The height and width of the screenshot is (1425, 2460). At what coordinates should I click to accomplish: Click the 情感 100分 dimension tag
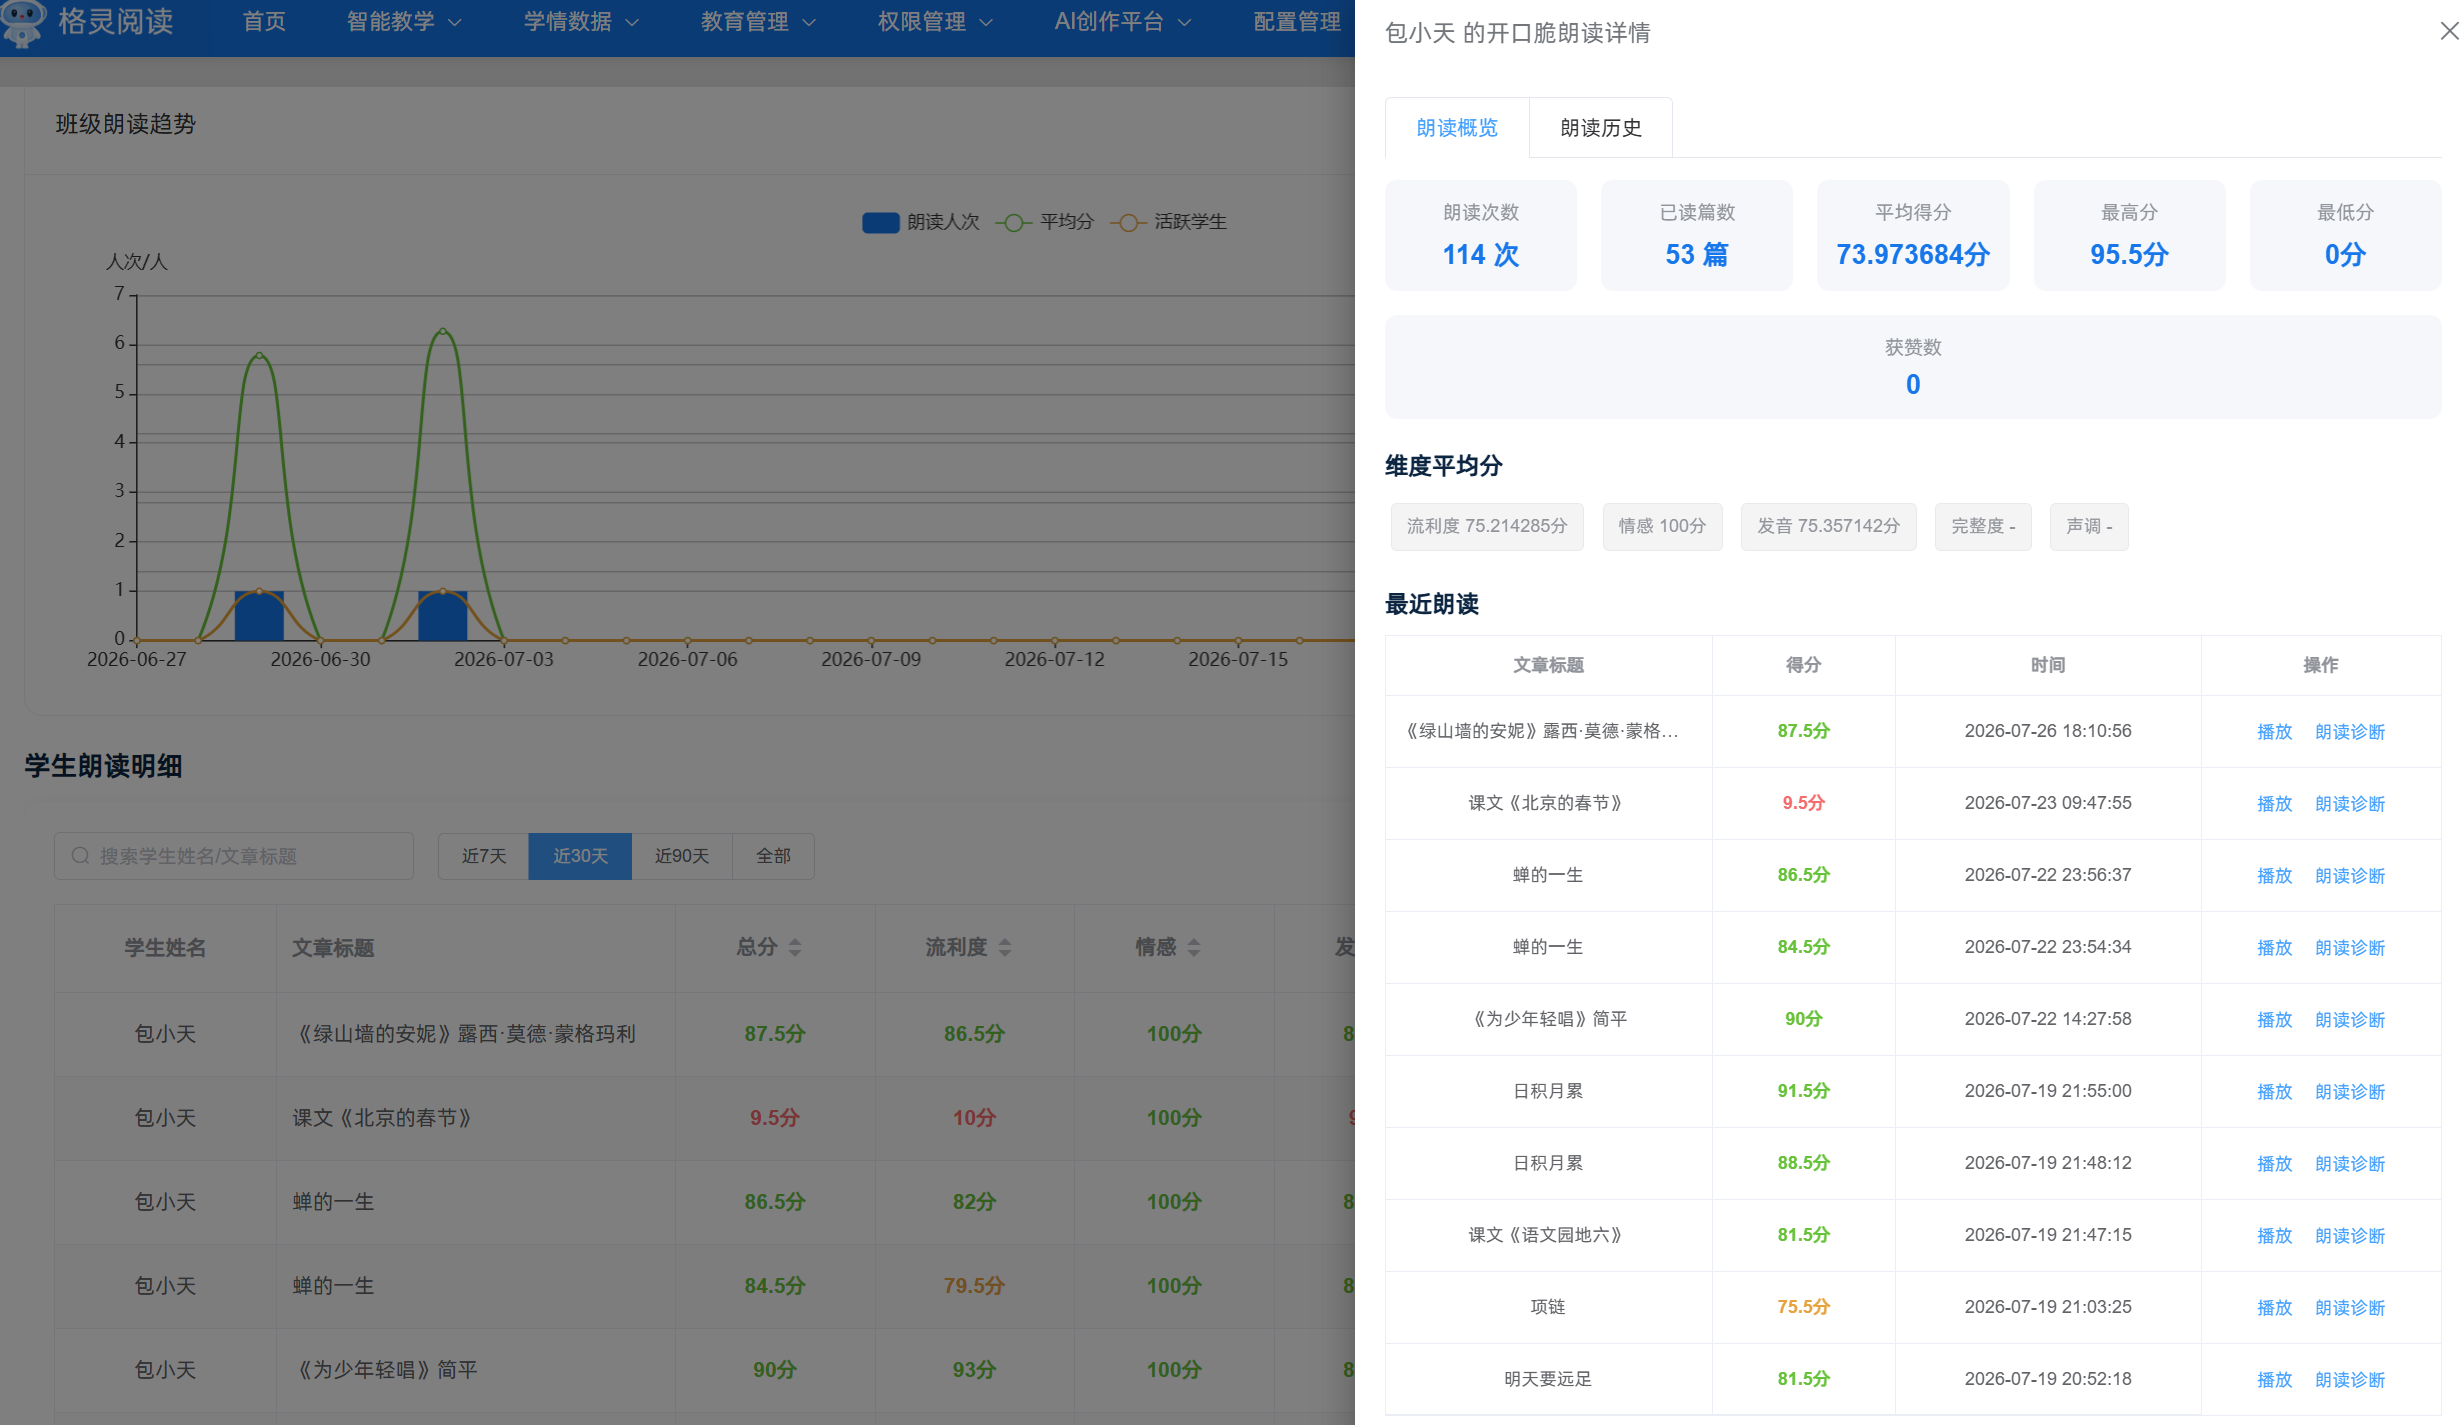(1662, 526)
